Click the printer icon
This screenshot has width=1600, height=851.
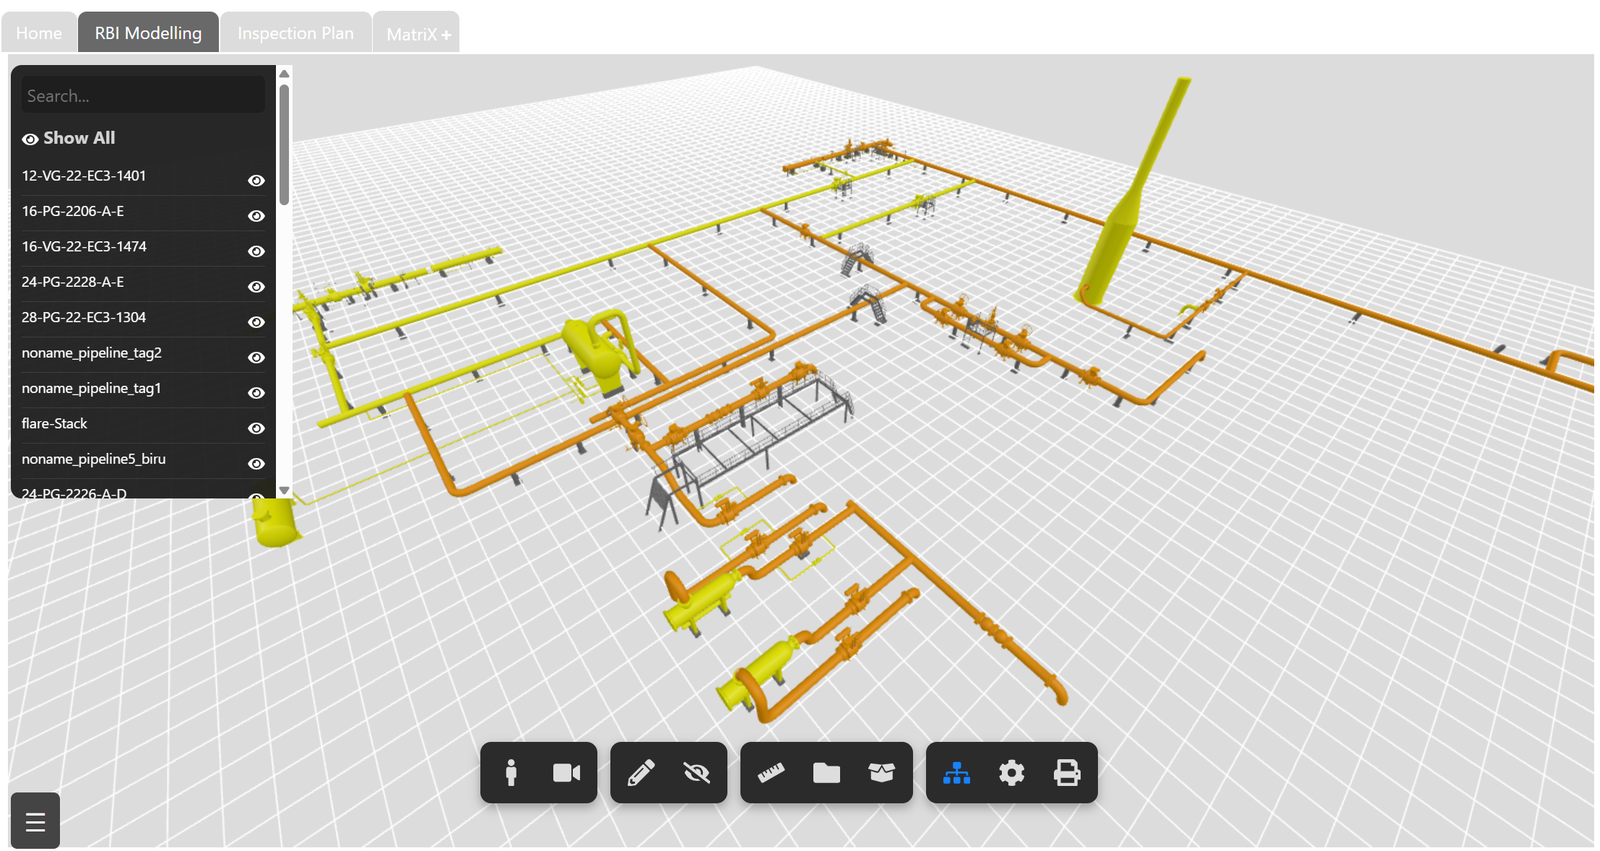coord(1067,773)
